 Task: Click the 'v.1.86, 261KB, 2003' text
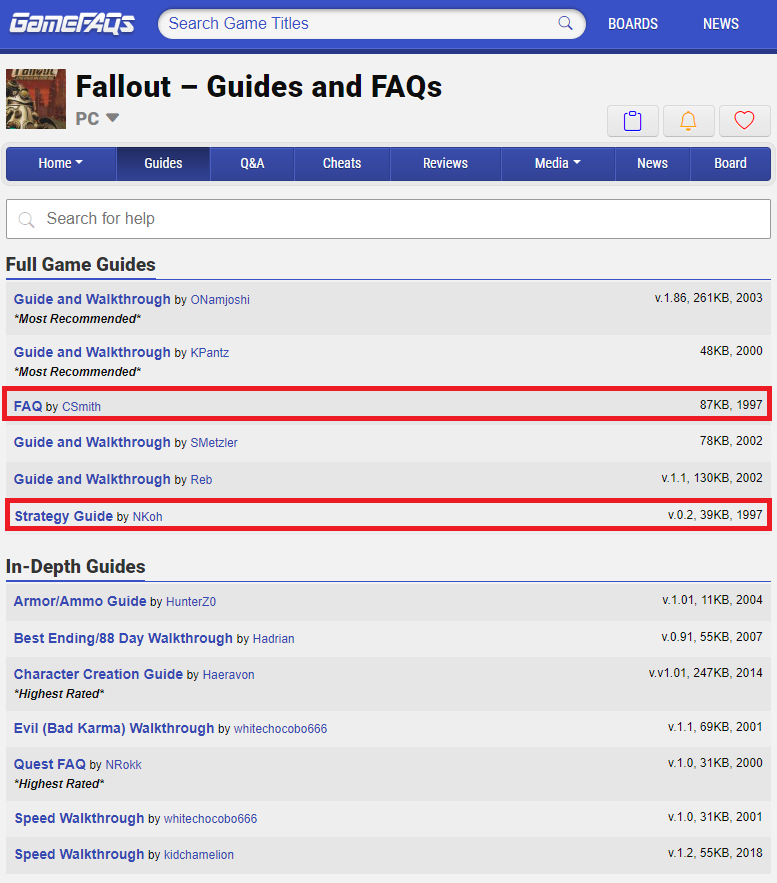(708, 298)
